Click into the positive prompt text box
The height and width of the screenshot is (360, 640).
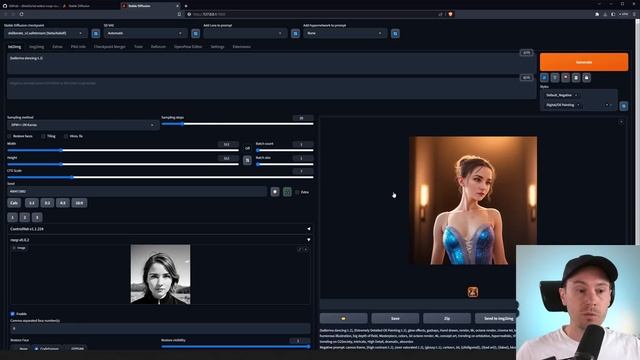point(271,63)
